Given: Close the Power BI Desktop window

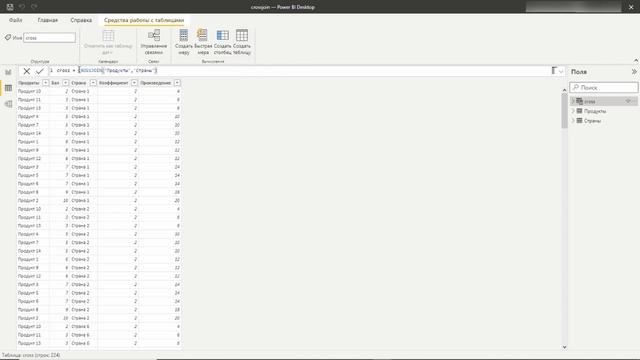Looking at the screenshot, I should 631,7.
